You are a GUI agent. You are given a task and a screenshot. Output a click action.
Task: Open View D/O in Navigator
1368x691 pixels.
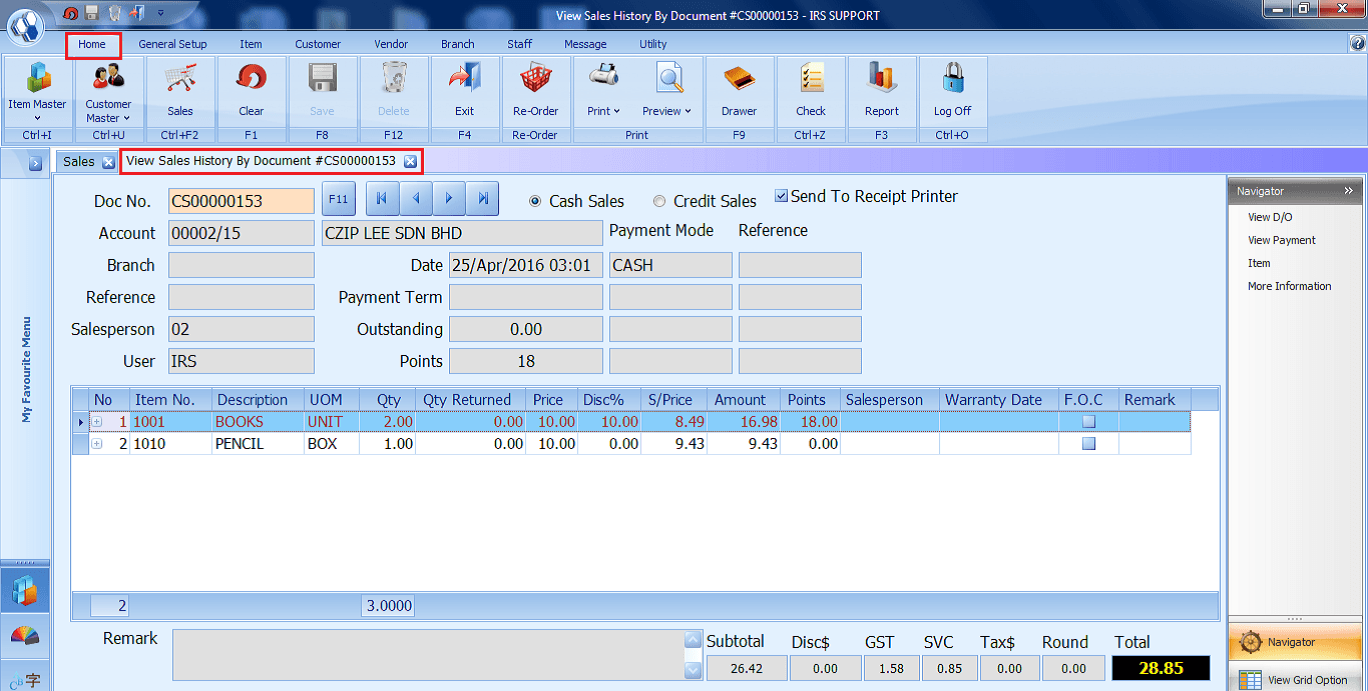pyautogui.click(x=1270, y=217)
